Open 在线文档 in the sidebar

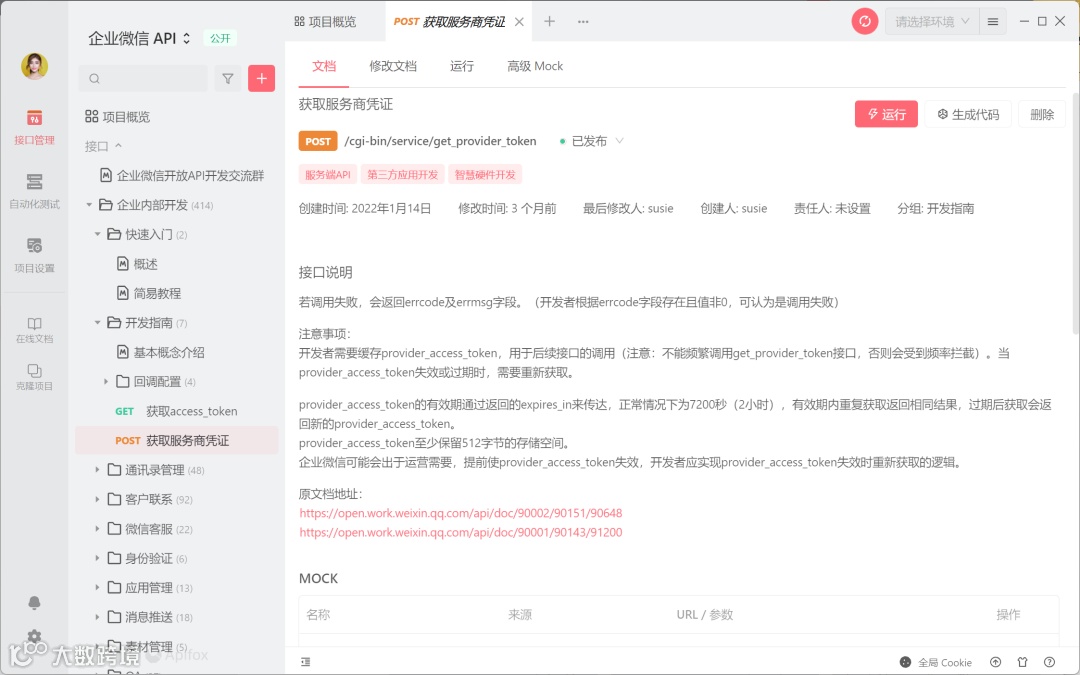pyautogui.click(x=34, y=330)
